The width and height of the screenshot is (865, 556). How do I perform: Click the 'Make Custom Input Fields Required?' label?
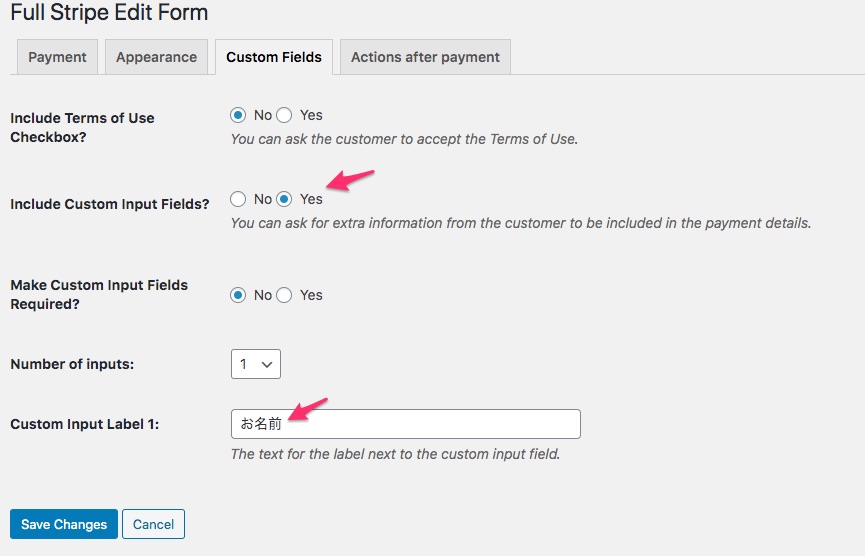[99, 295]
